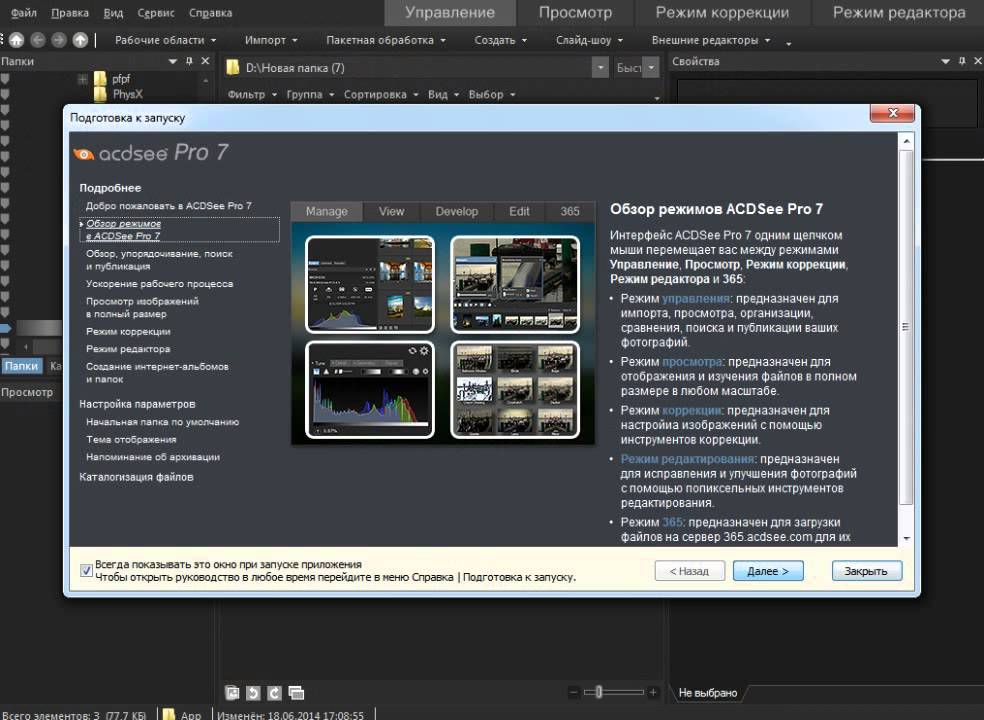Viewport: 984px width, 720px height.
Task: Pin the Folders (Папки) panel
Action: click(189, 61)
